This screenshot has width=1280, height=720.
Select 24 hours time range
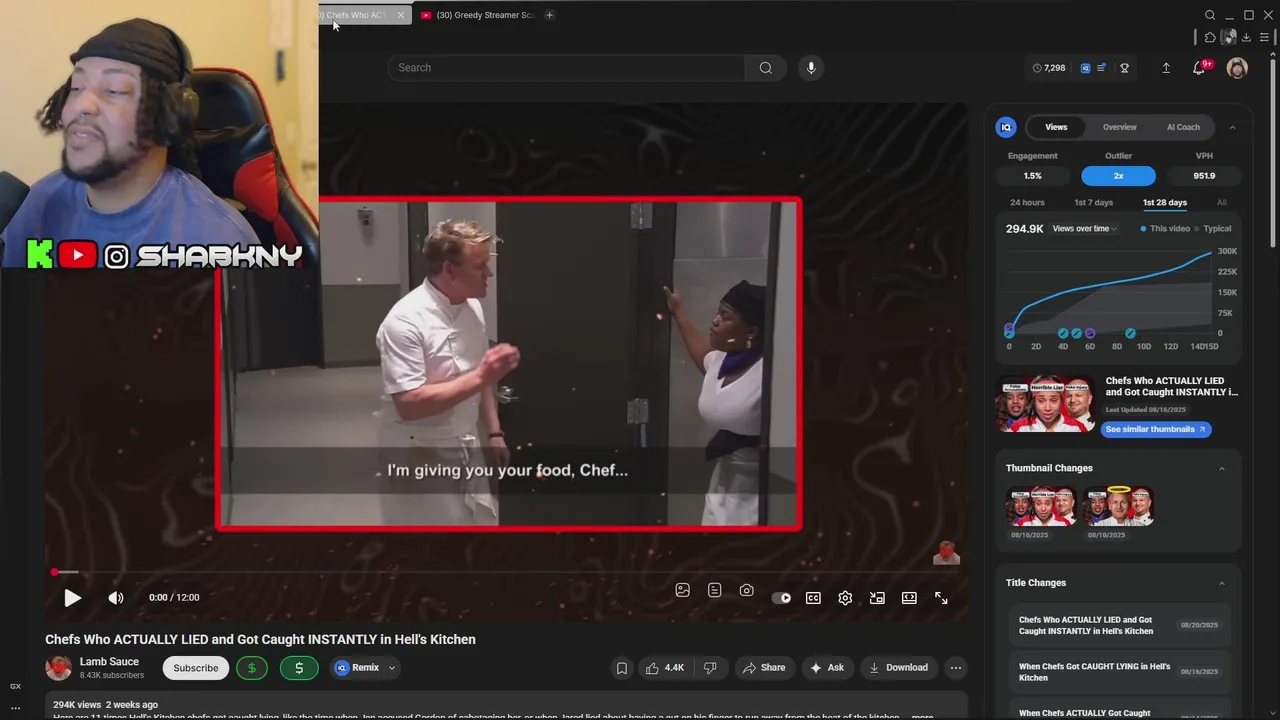click(x=1027, y=203)
